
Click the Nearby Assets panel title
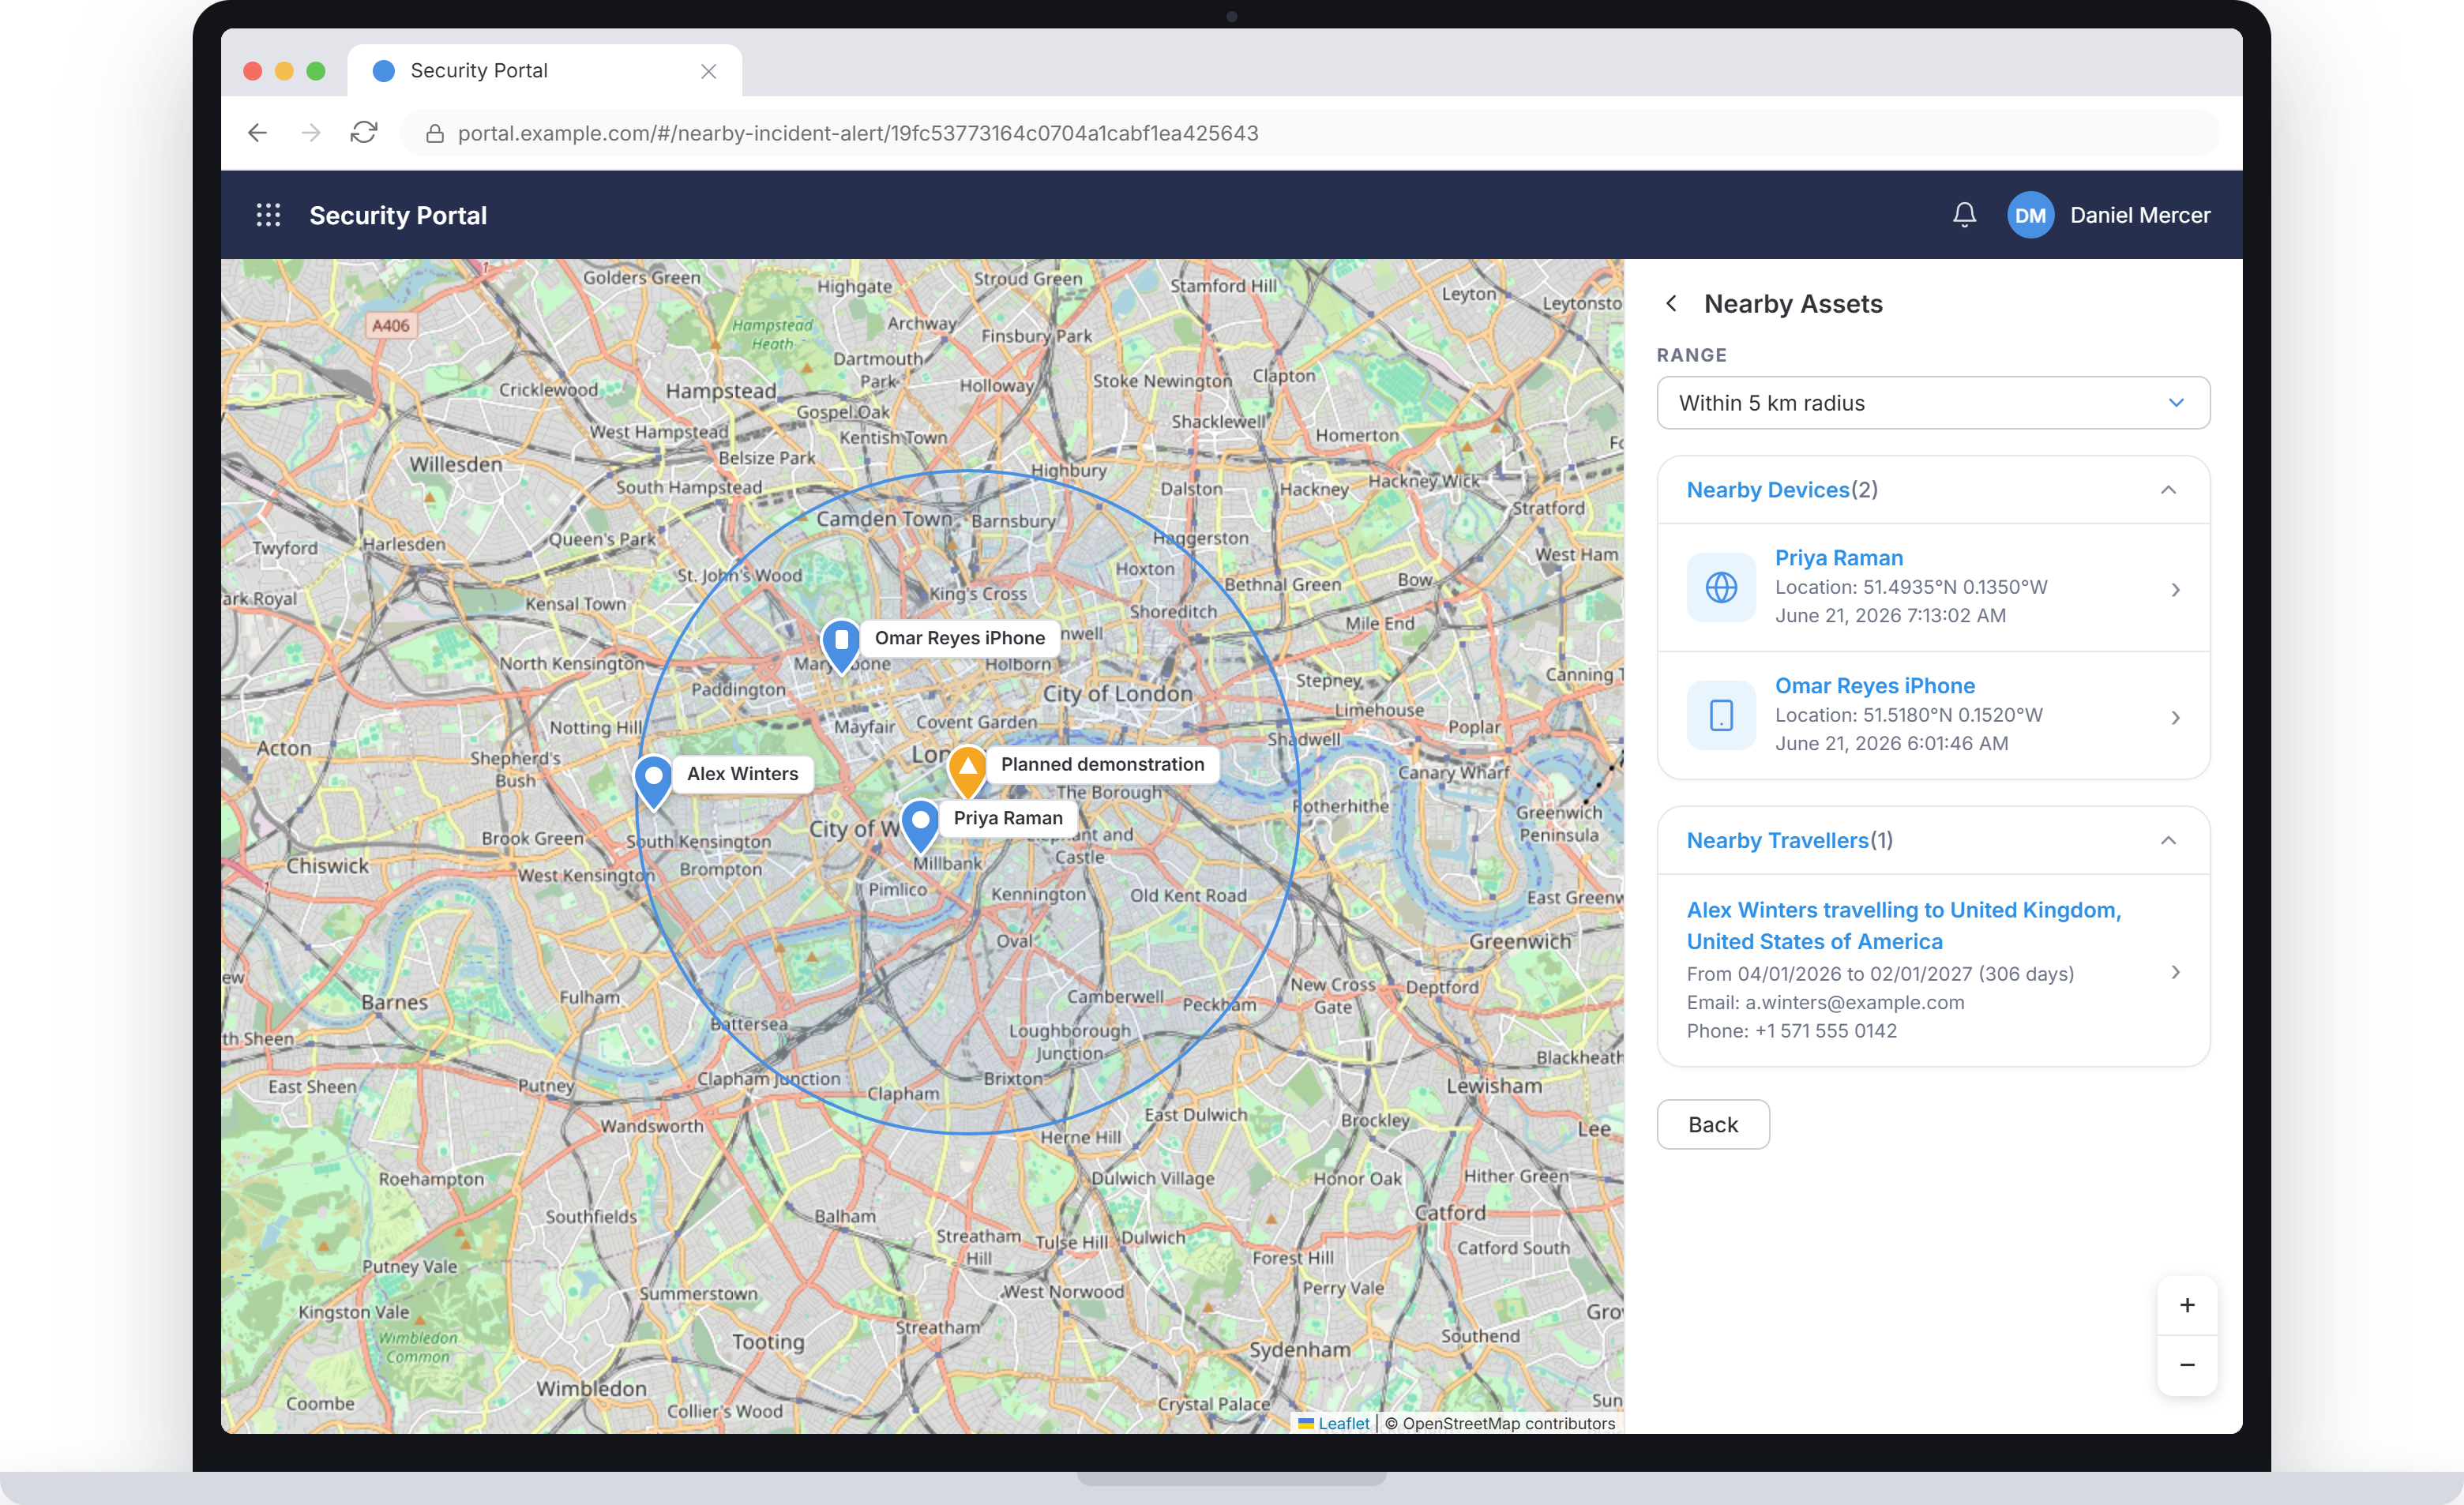click(1793, 303)
